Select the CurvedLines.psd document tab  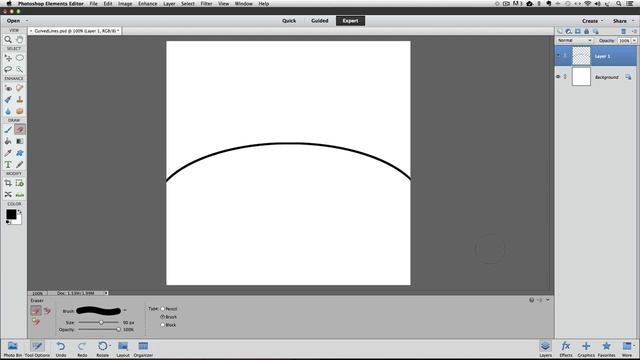tap(75, 31)
